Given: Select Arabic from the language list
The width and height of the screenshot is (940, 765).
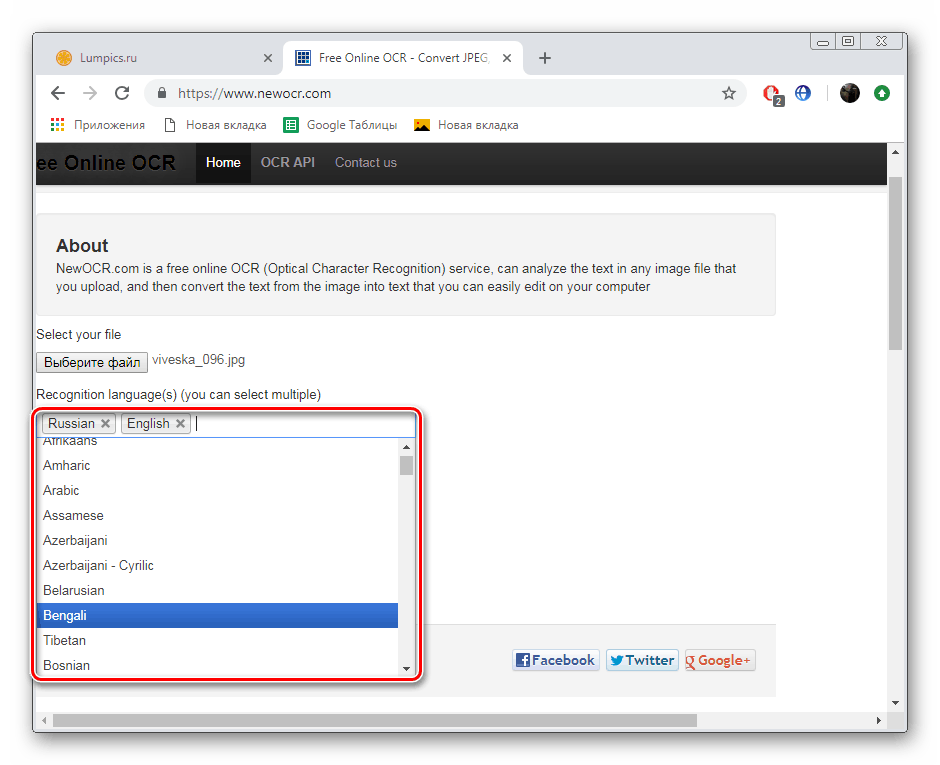Looking at the screenshot, I should tap(217, 490).
